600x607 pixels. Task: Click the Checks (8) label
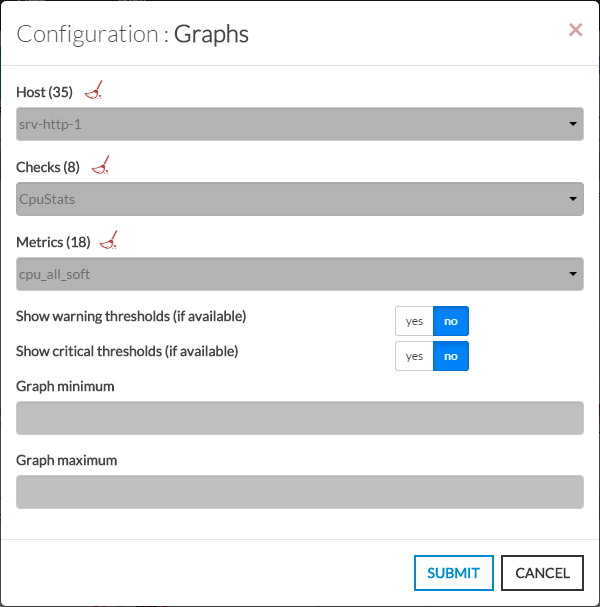click(x=48, y=167)
